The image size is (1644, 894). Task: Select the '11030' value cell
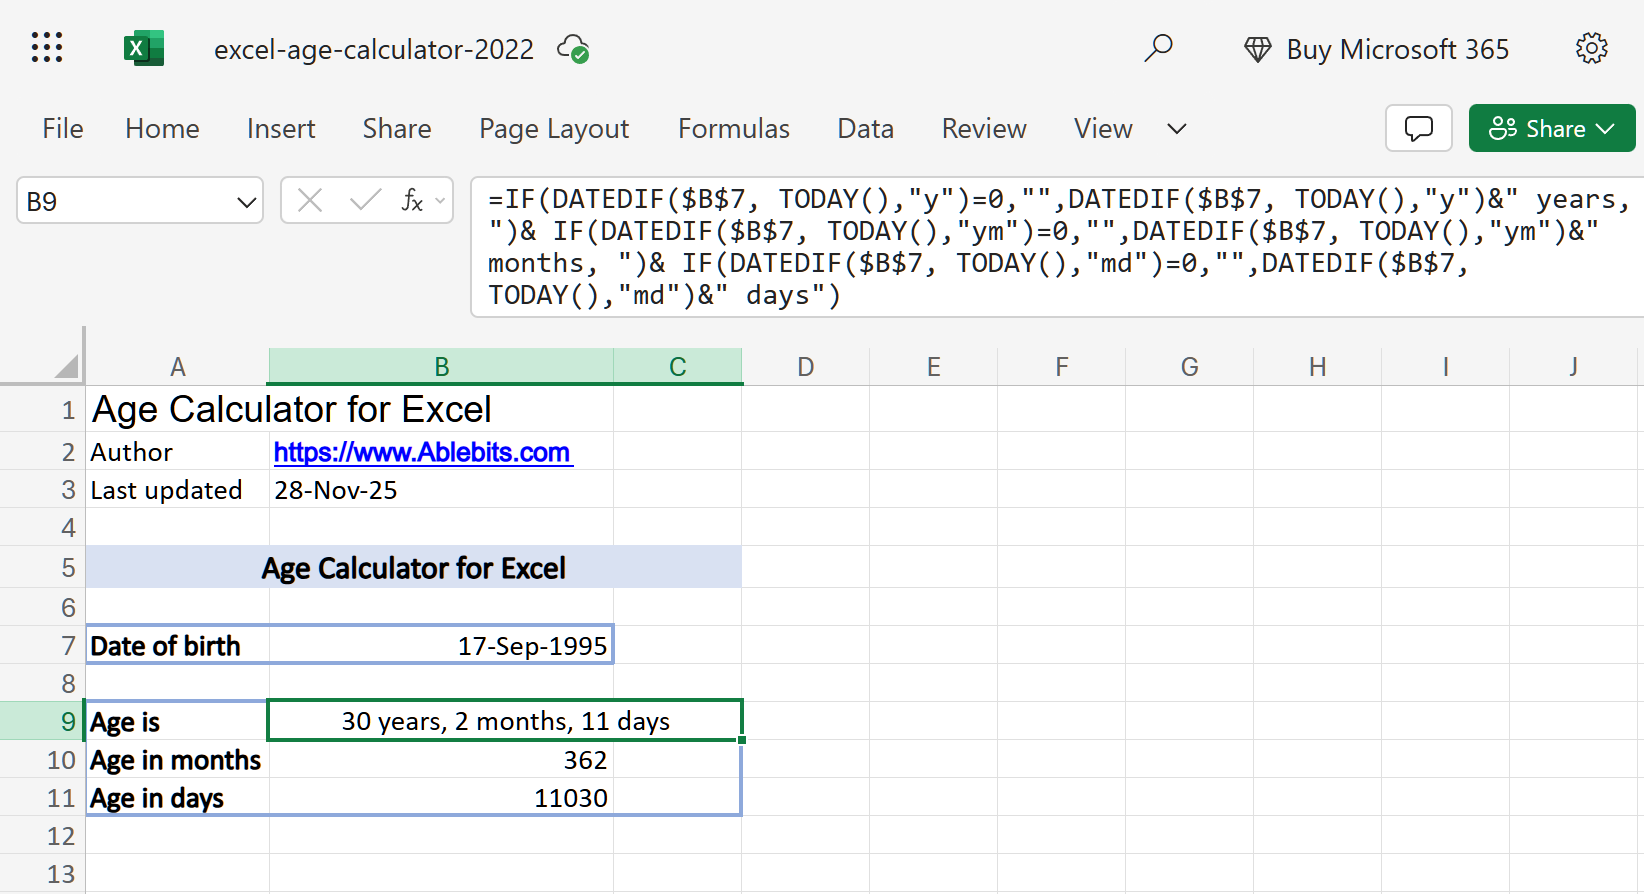point(441,798)
